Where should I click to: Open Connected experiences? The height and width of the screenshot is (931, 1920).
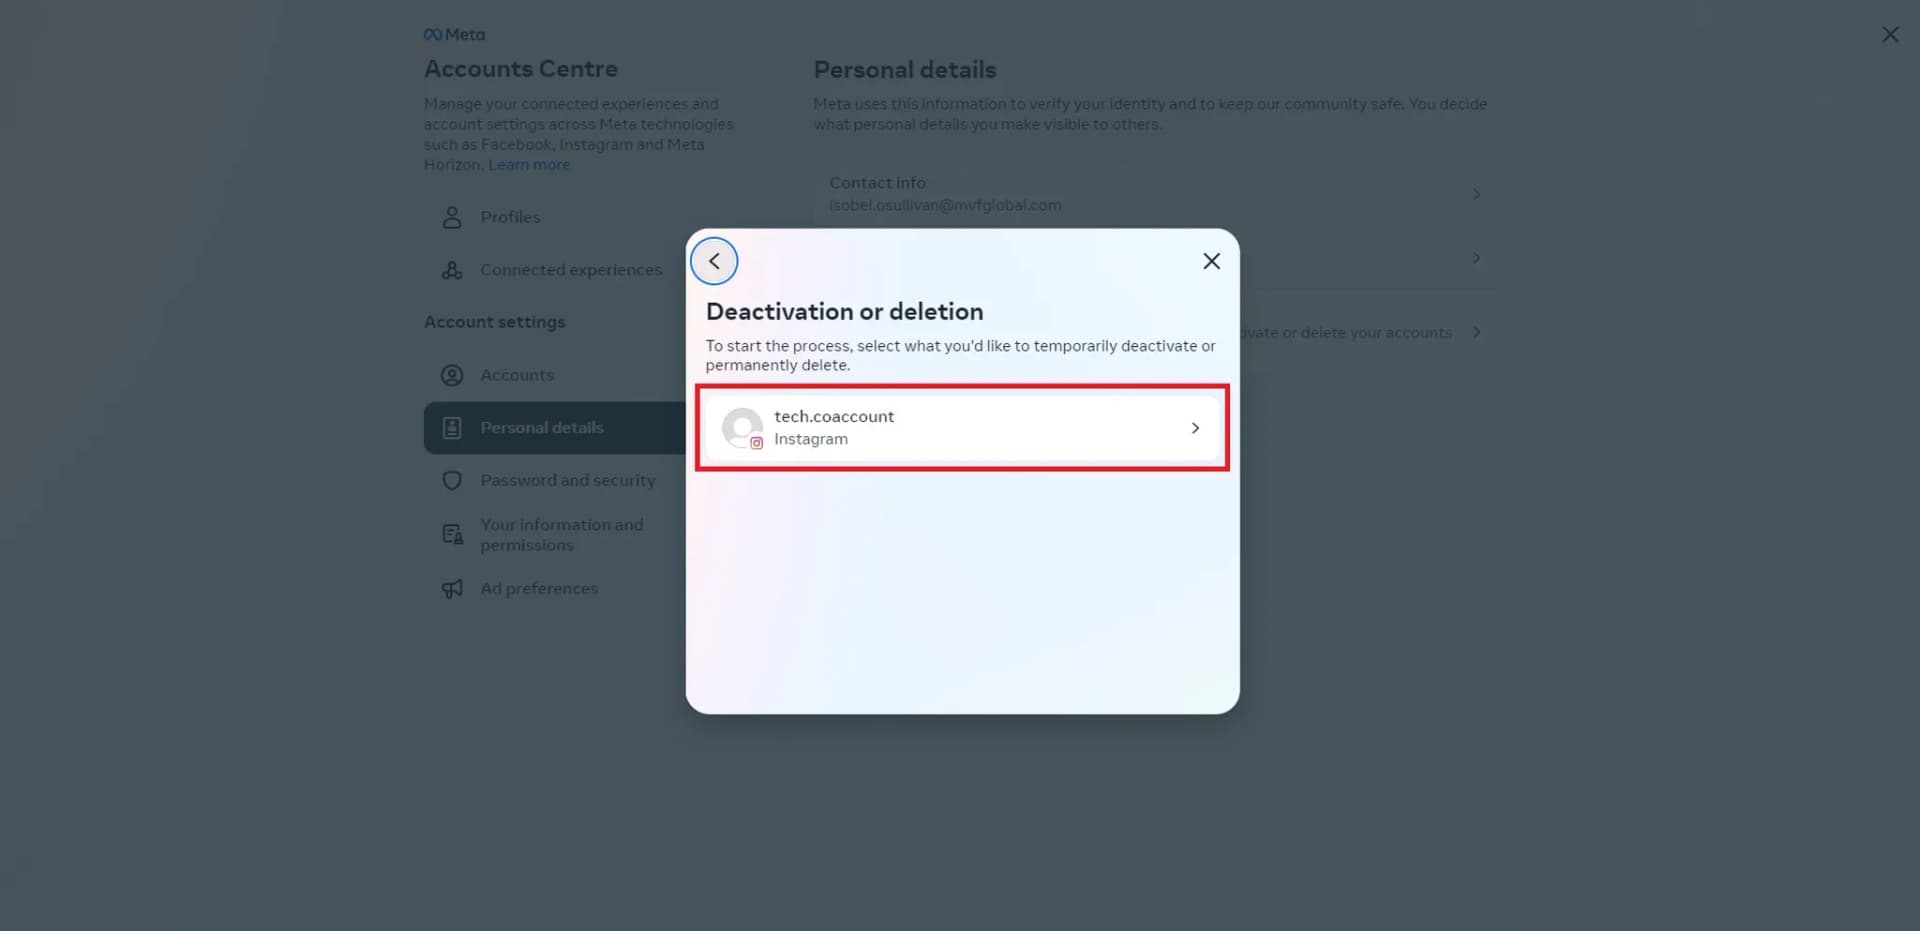(570, 270)
